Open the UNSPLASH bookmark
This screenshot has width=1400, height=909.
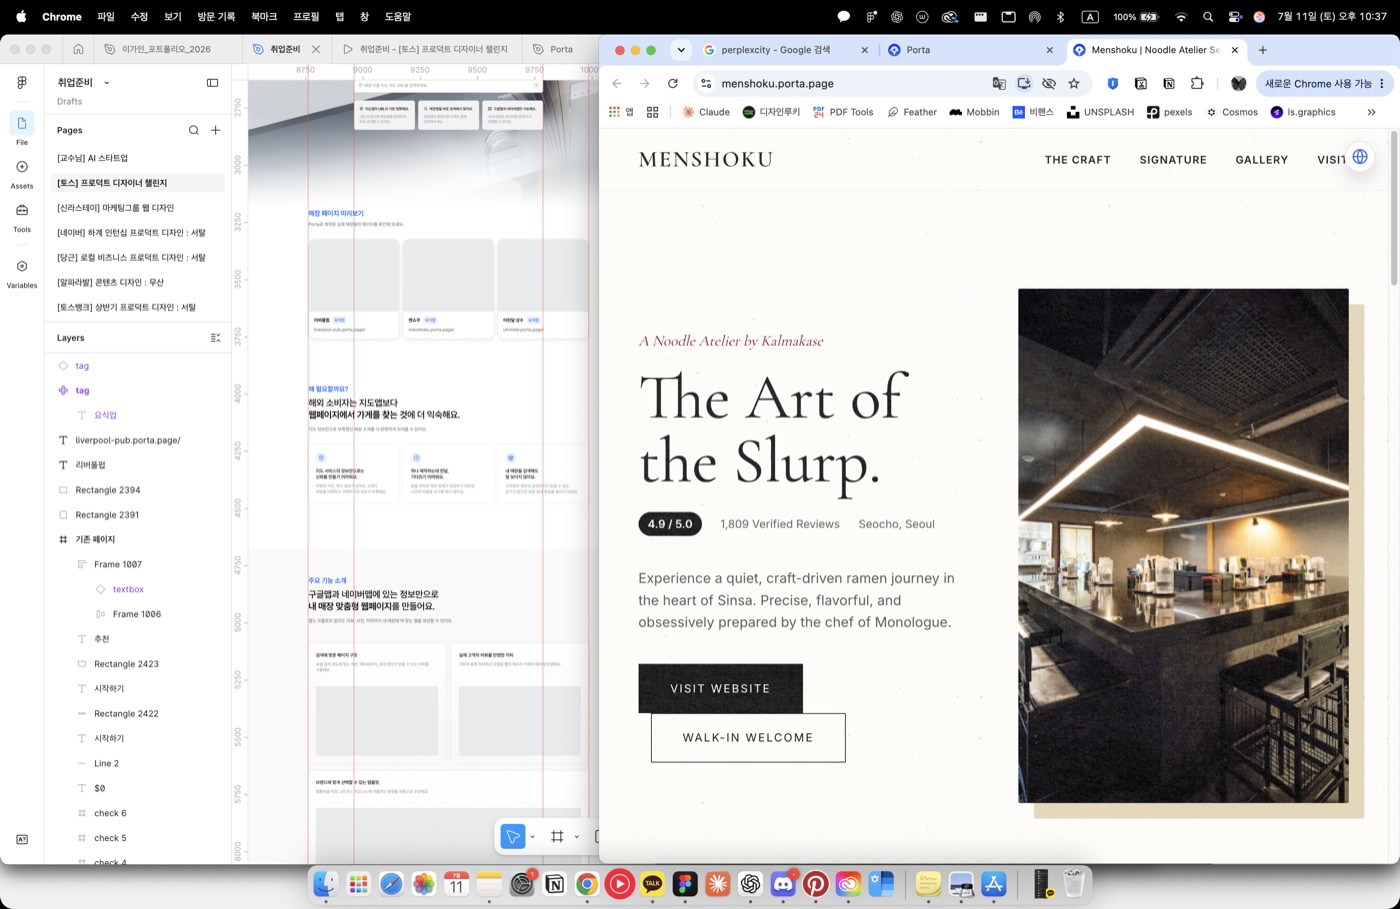pos(1100,112)
